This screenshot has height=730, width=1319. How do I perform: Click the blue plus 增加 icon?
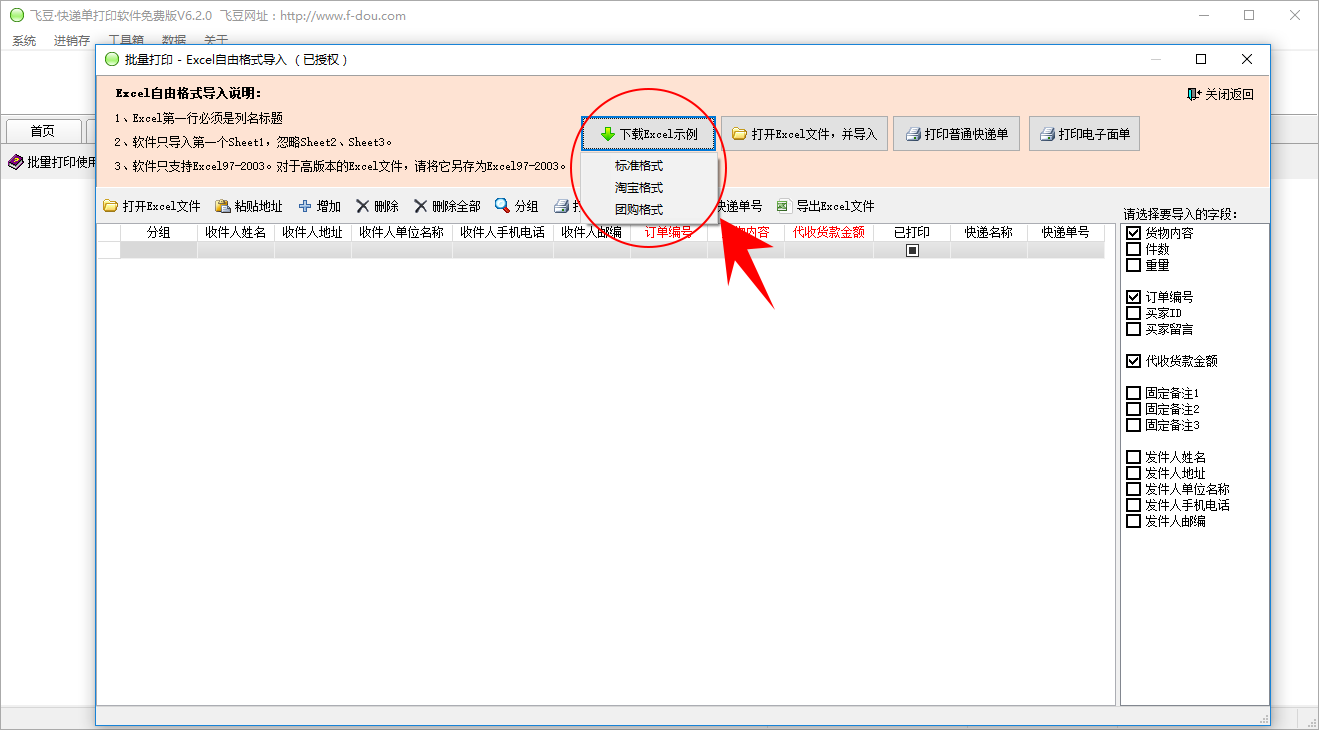click(305, 207)
